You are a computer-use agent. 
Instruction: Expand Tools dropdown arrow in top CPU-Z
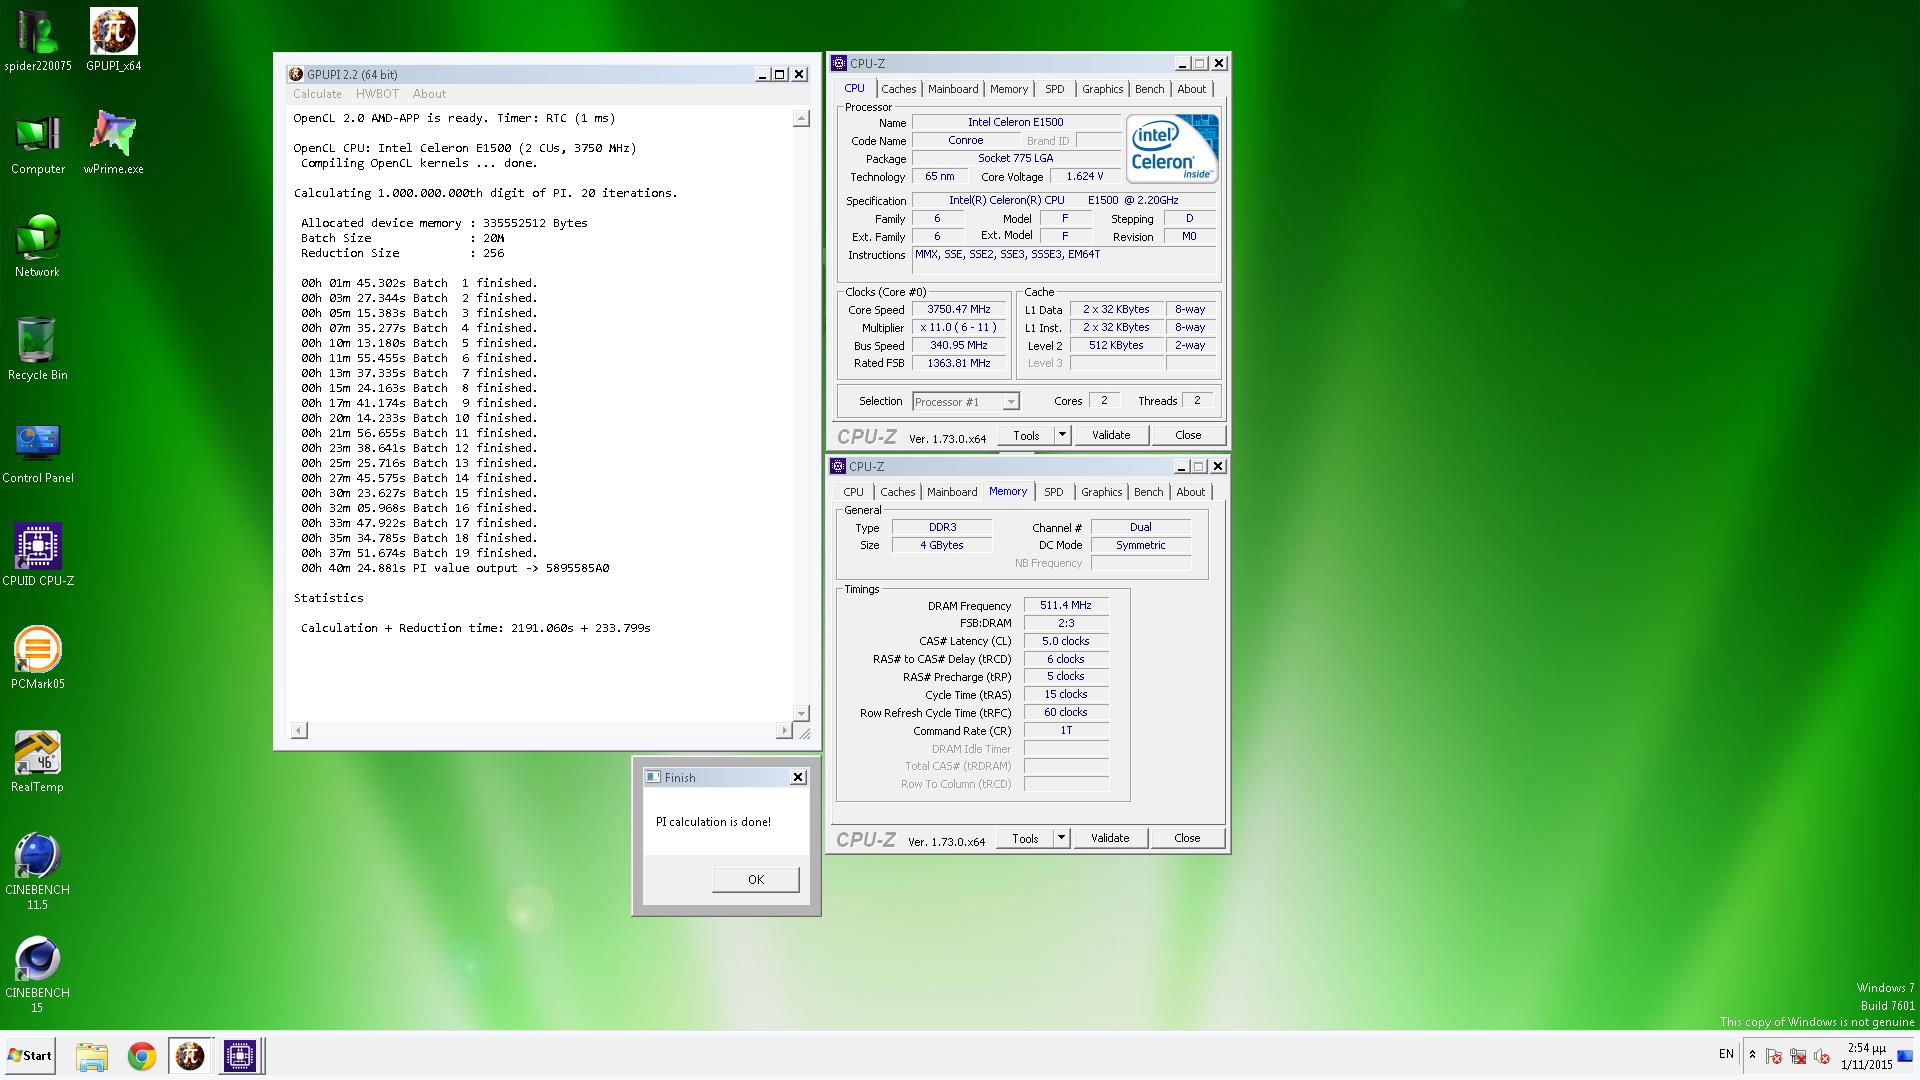point(1062,435)
